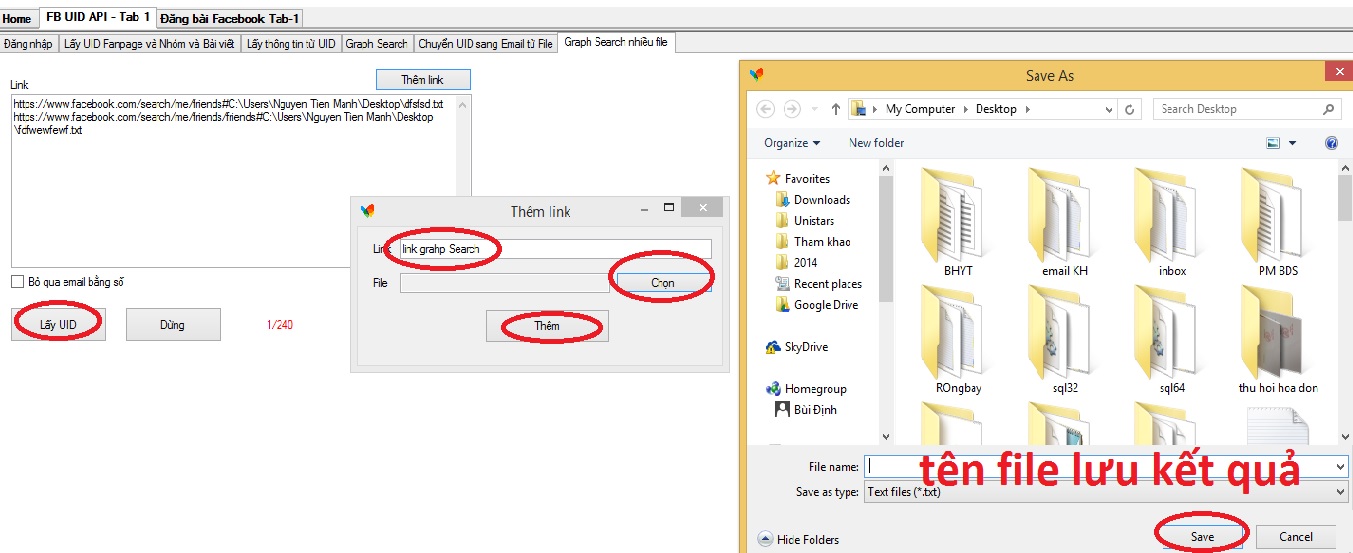Viewport: 1353px width, 553px height.
Task: Select Bùi Đình under Homegroup
Action: tap(815, 409)
